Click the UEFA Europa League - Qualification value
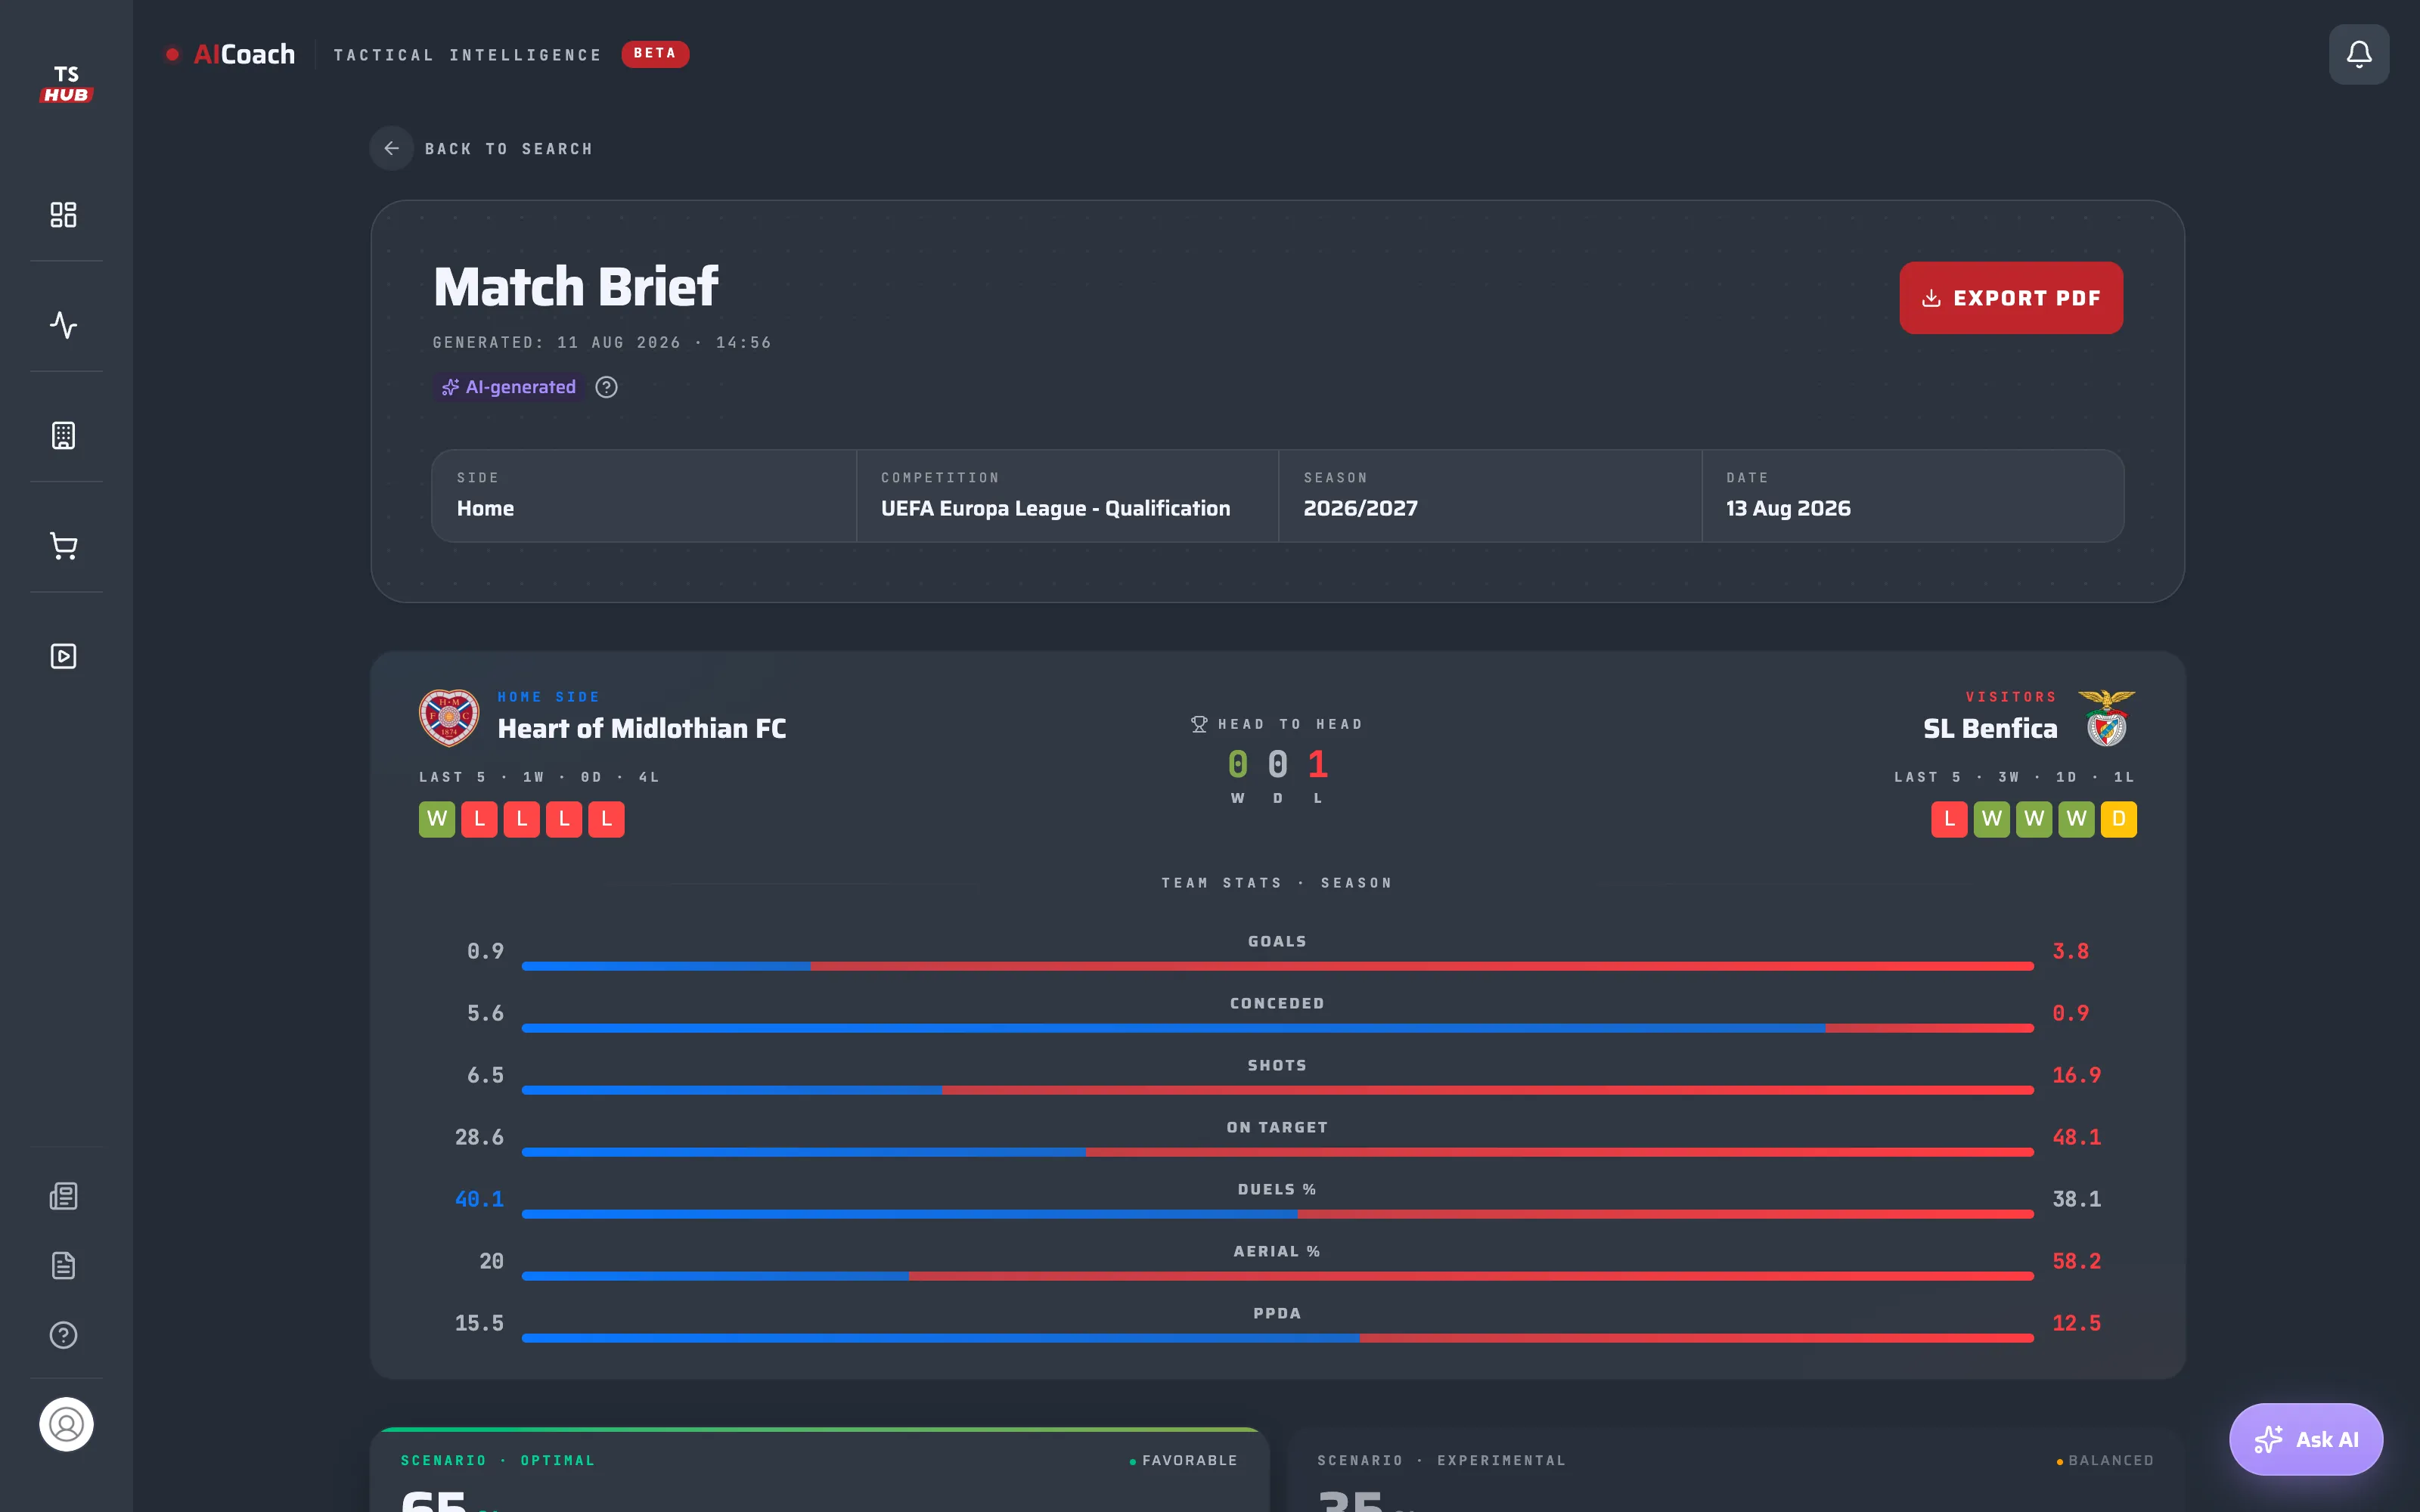Image resolution: width=2420 pixels, height=1512 pixels. pyautogui.click(x=1055, y=508)
